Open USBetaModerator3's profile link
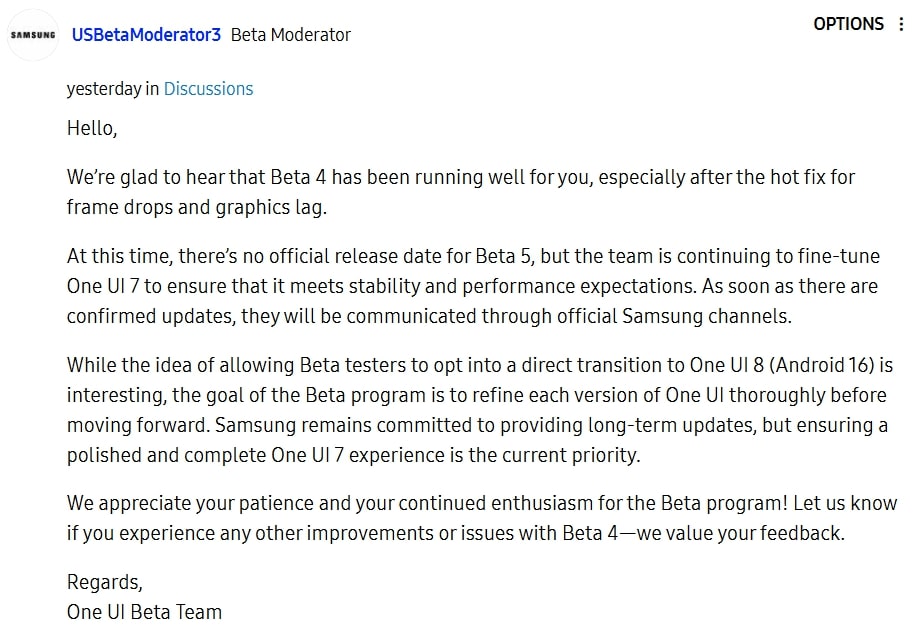Screen dimensions: 922x630 (x=146, y=35)
